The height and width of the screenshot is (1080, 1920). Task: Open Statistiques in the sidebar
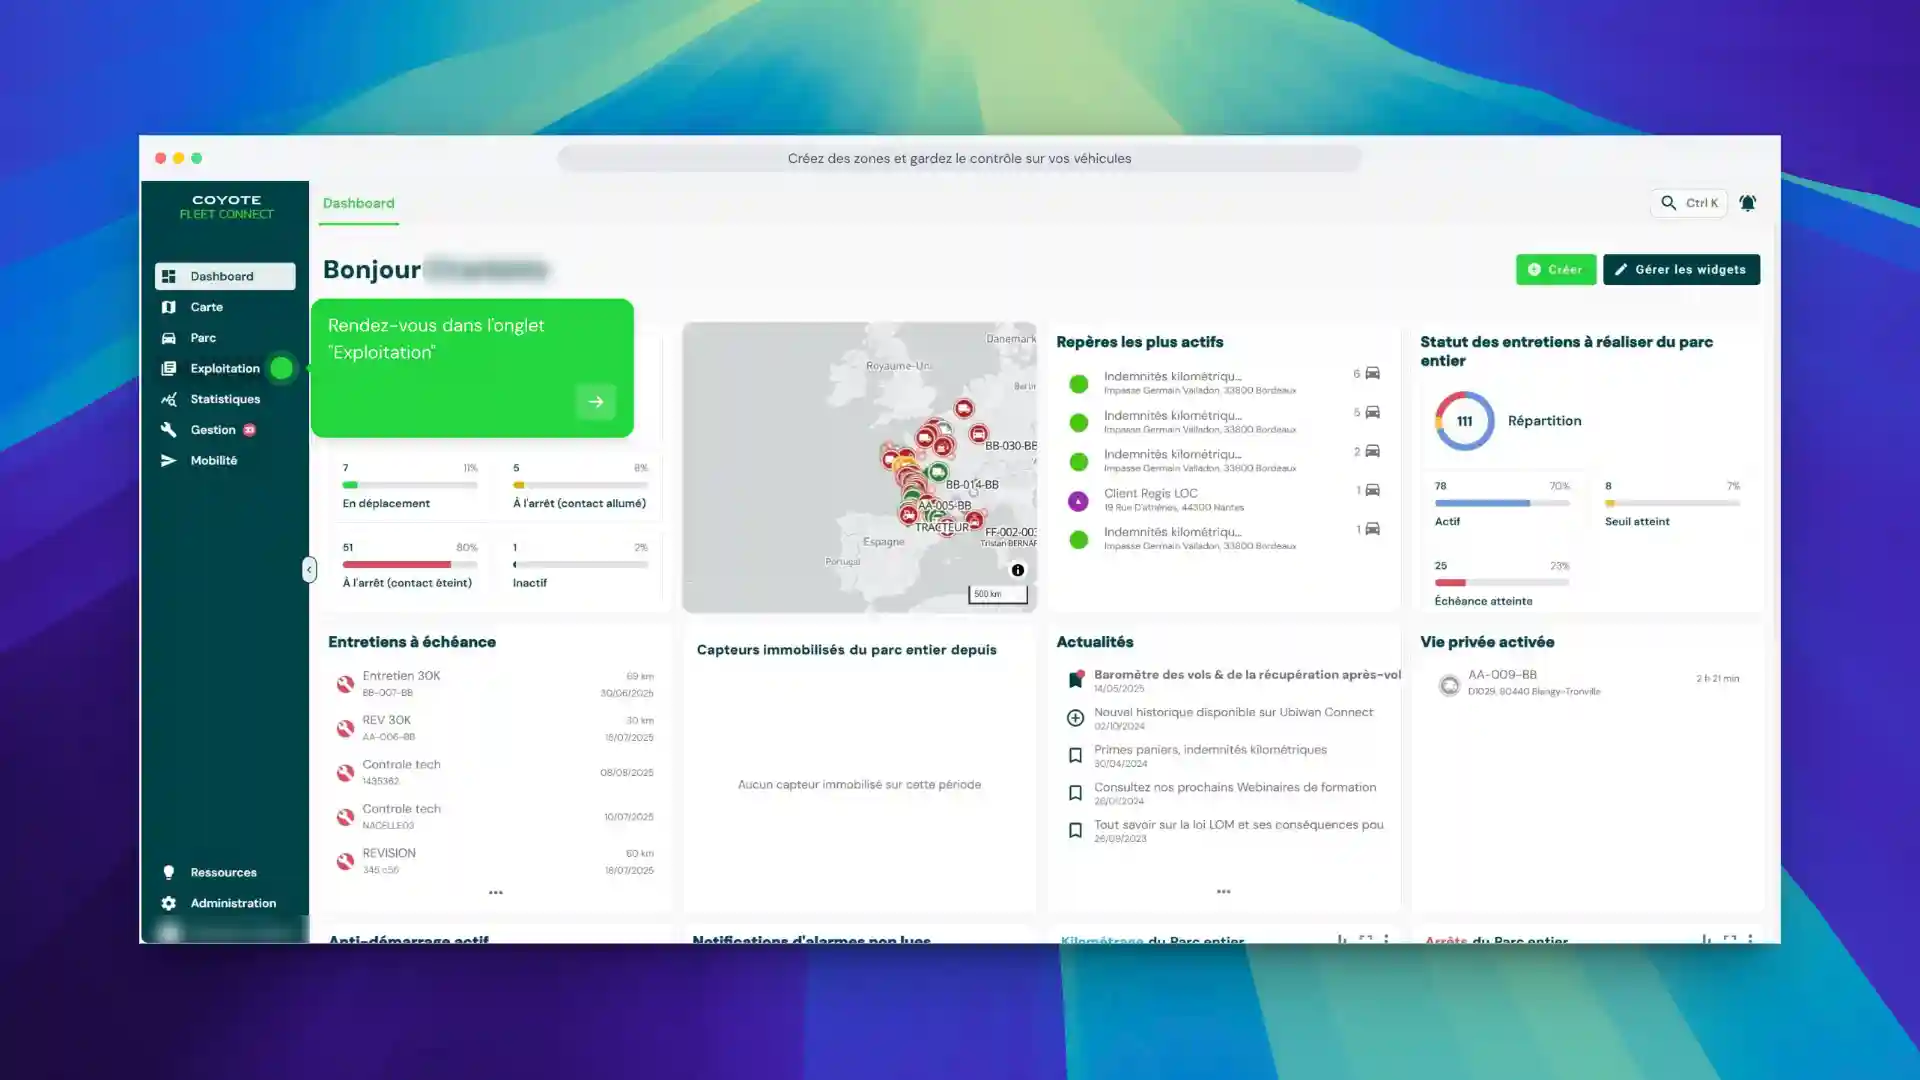(224, 399)
